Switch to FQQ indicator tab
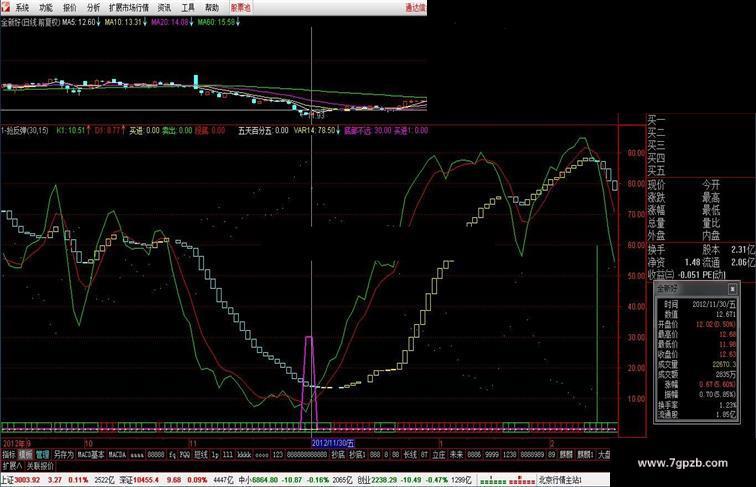 pos(185,454)
